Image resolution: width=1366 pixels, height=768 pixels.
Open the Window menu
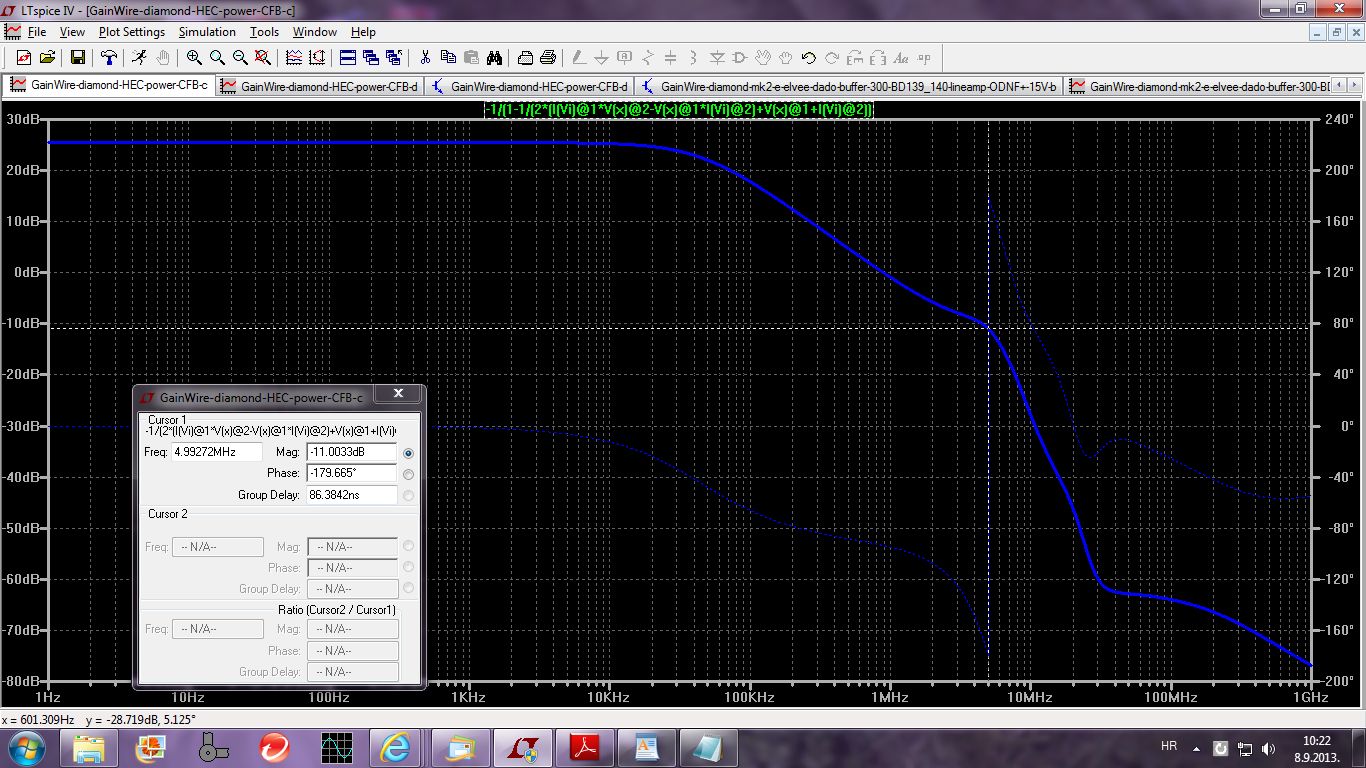point(315,32)
